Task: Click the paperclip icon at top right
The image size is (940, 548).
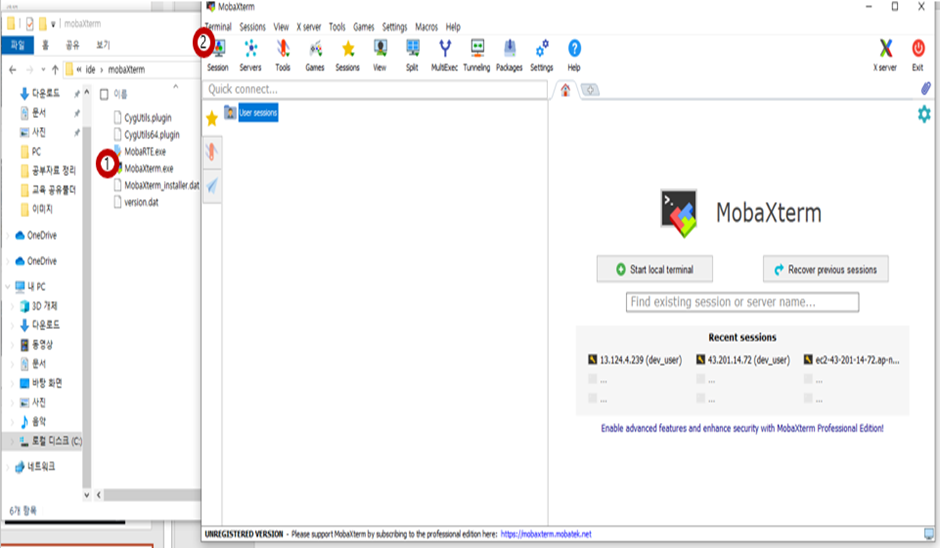Action: pyautogui.click(x=926, y=89)
